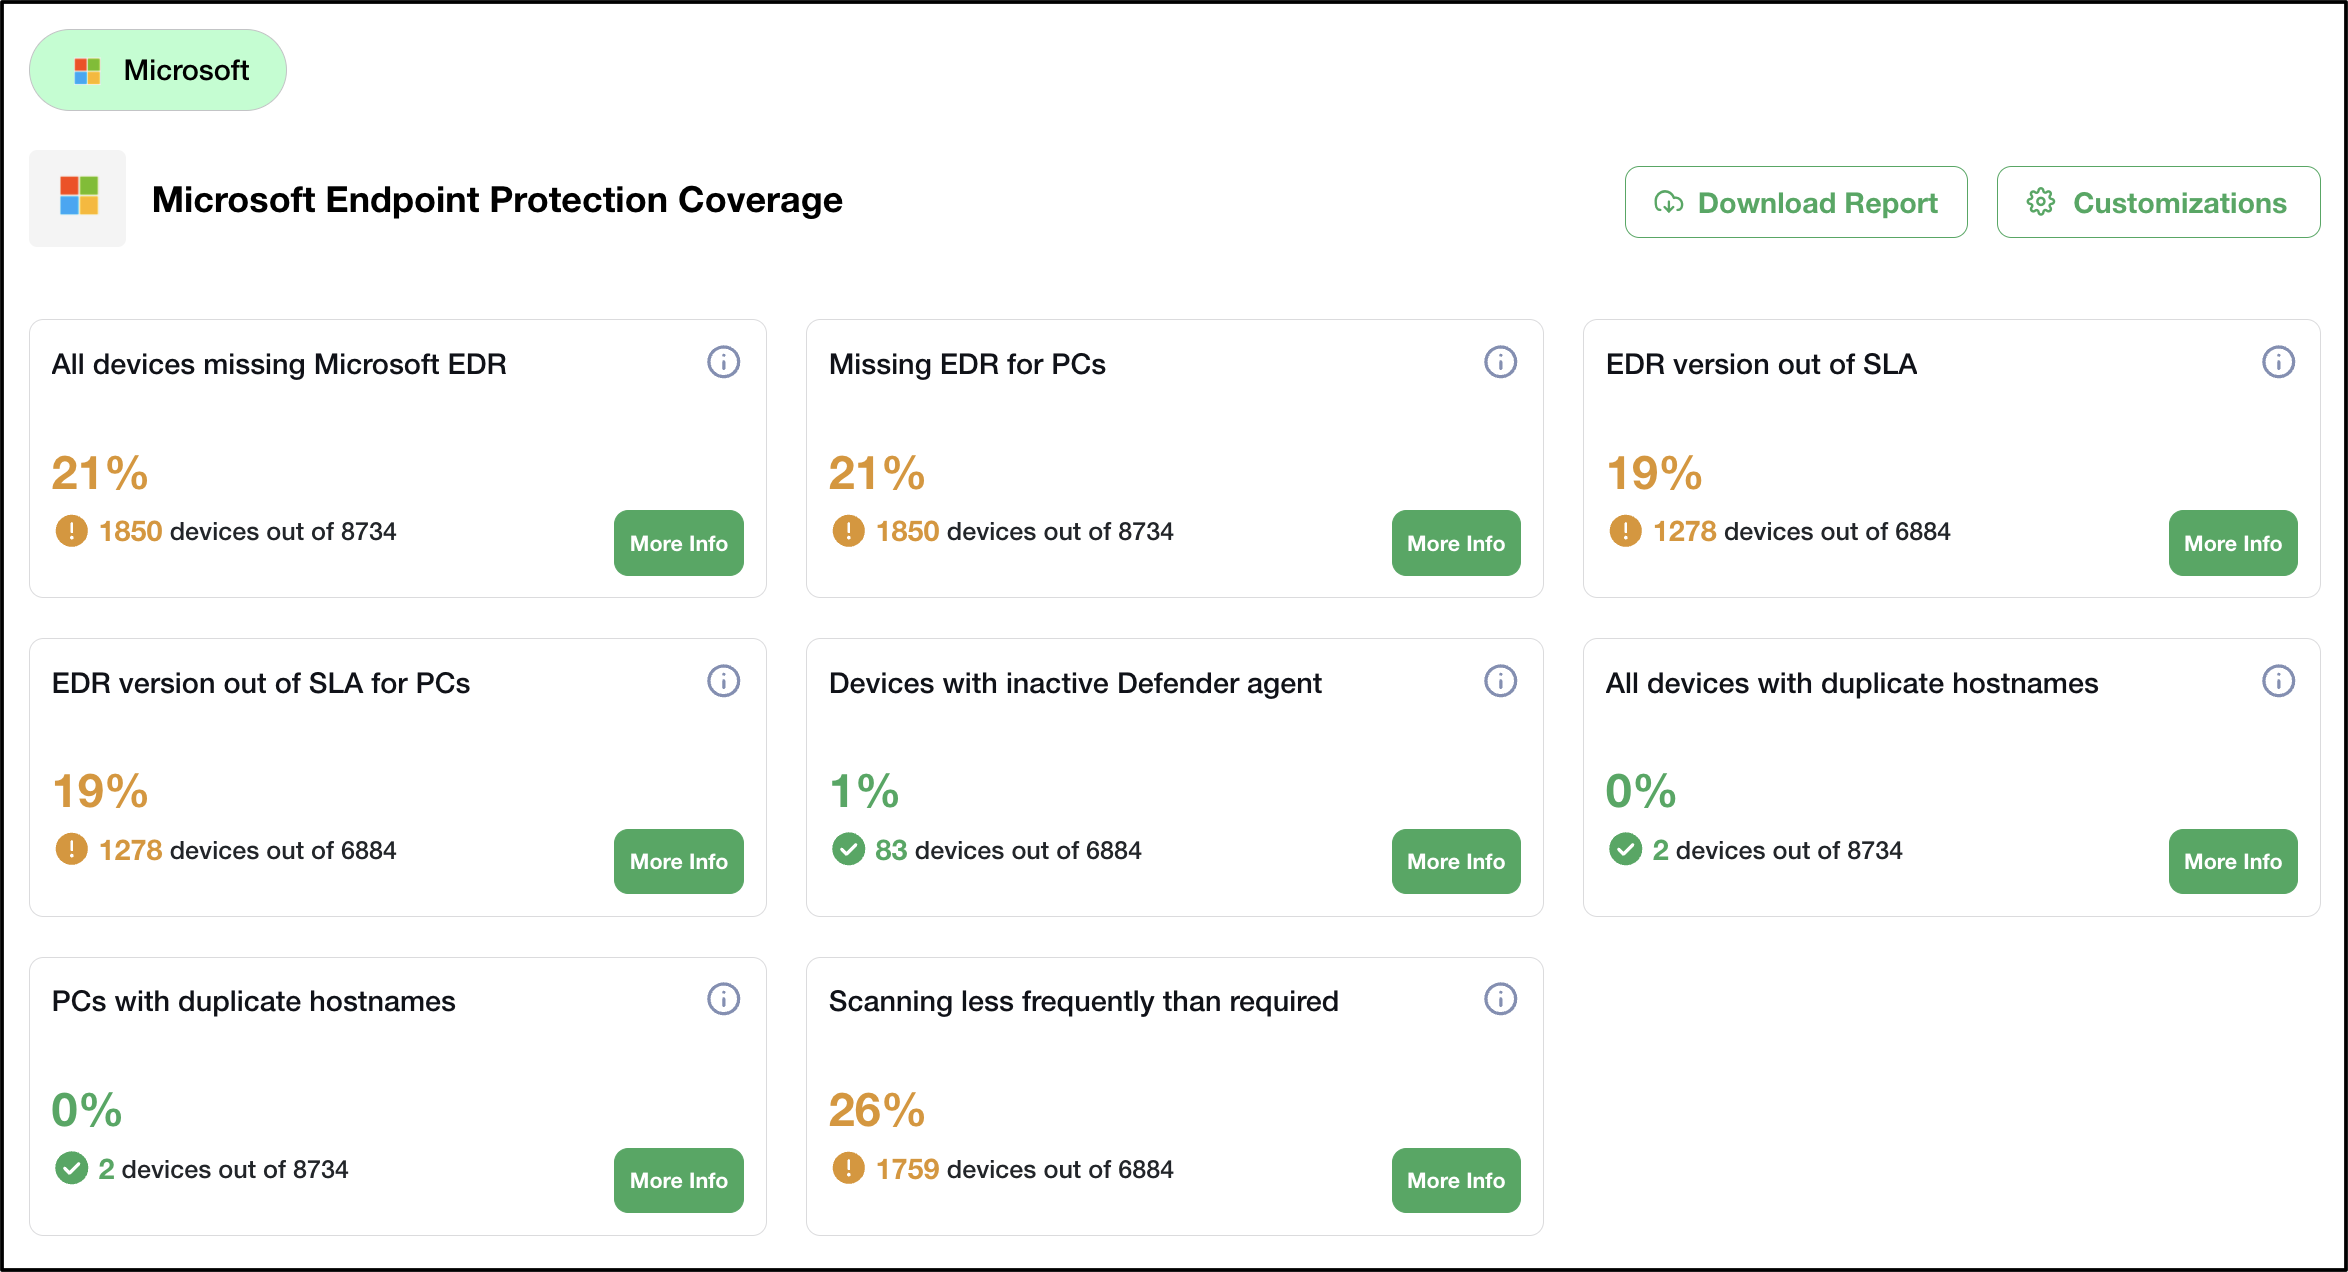Click '1759 devices out of 6884' text
The width and height of the screenshot is (2348, 1272).
pos(1025,1168)
